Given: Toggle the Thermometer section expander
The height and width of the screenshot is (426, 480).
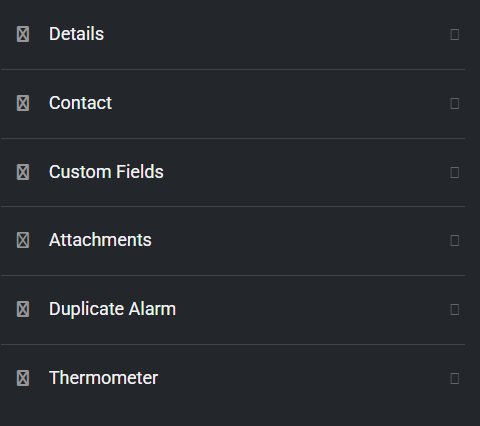Looking at the screenshot, I should pyautogui.click(x=455, y=378).
